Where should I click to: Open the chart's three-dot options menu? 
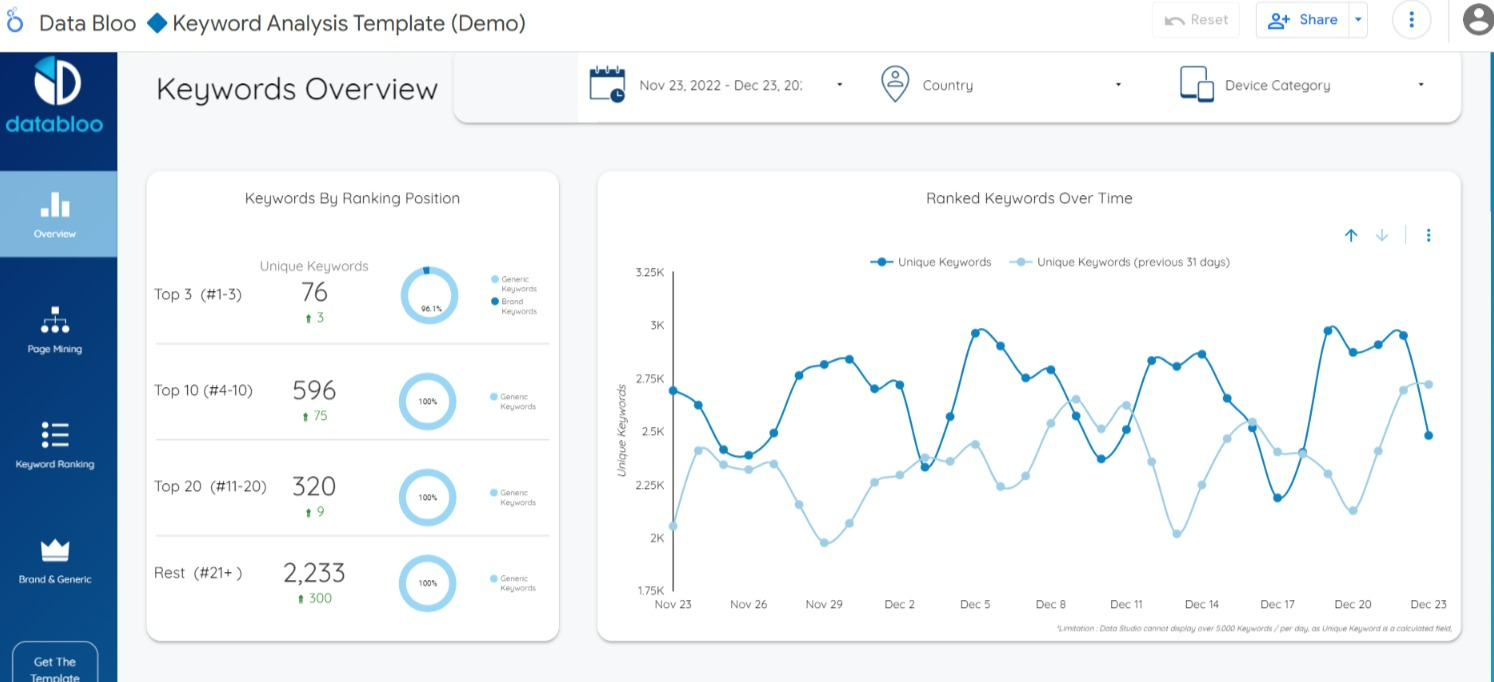pyautogui.click(x=1429, y=234)
